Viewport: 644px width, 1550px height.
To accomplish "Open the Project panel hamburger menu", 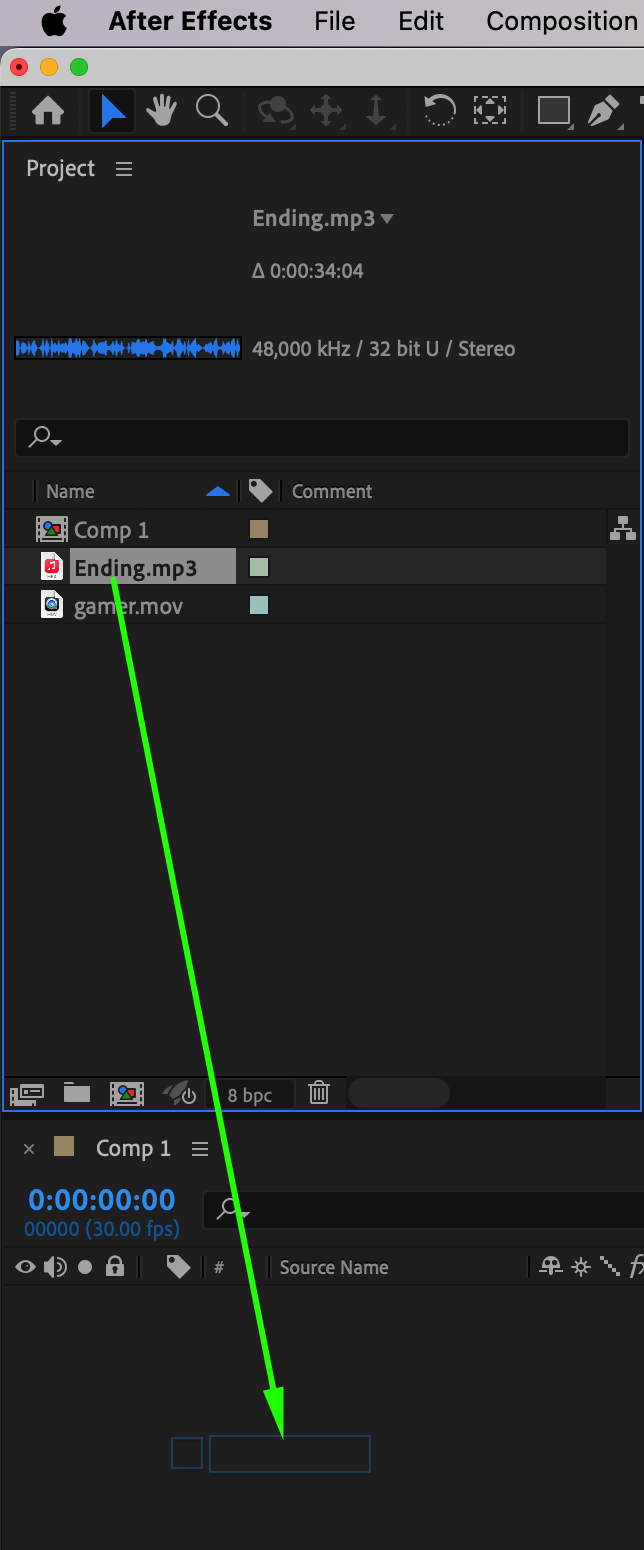I will pyautogui.click(x=124, y=169).
